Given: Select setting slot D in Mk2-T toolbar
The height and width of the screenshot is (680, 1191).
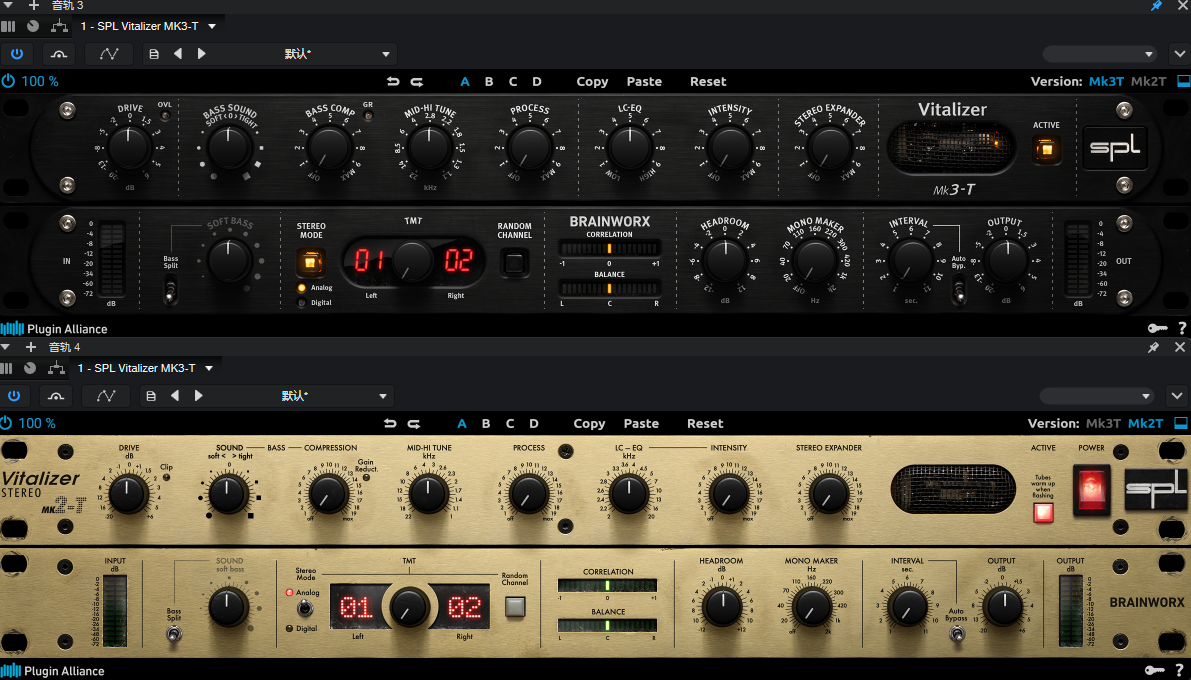Looking at the screenshot, I should pos(533,423).
